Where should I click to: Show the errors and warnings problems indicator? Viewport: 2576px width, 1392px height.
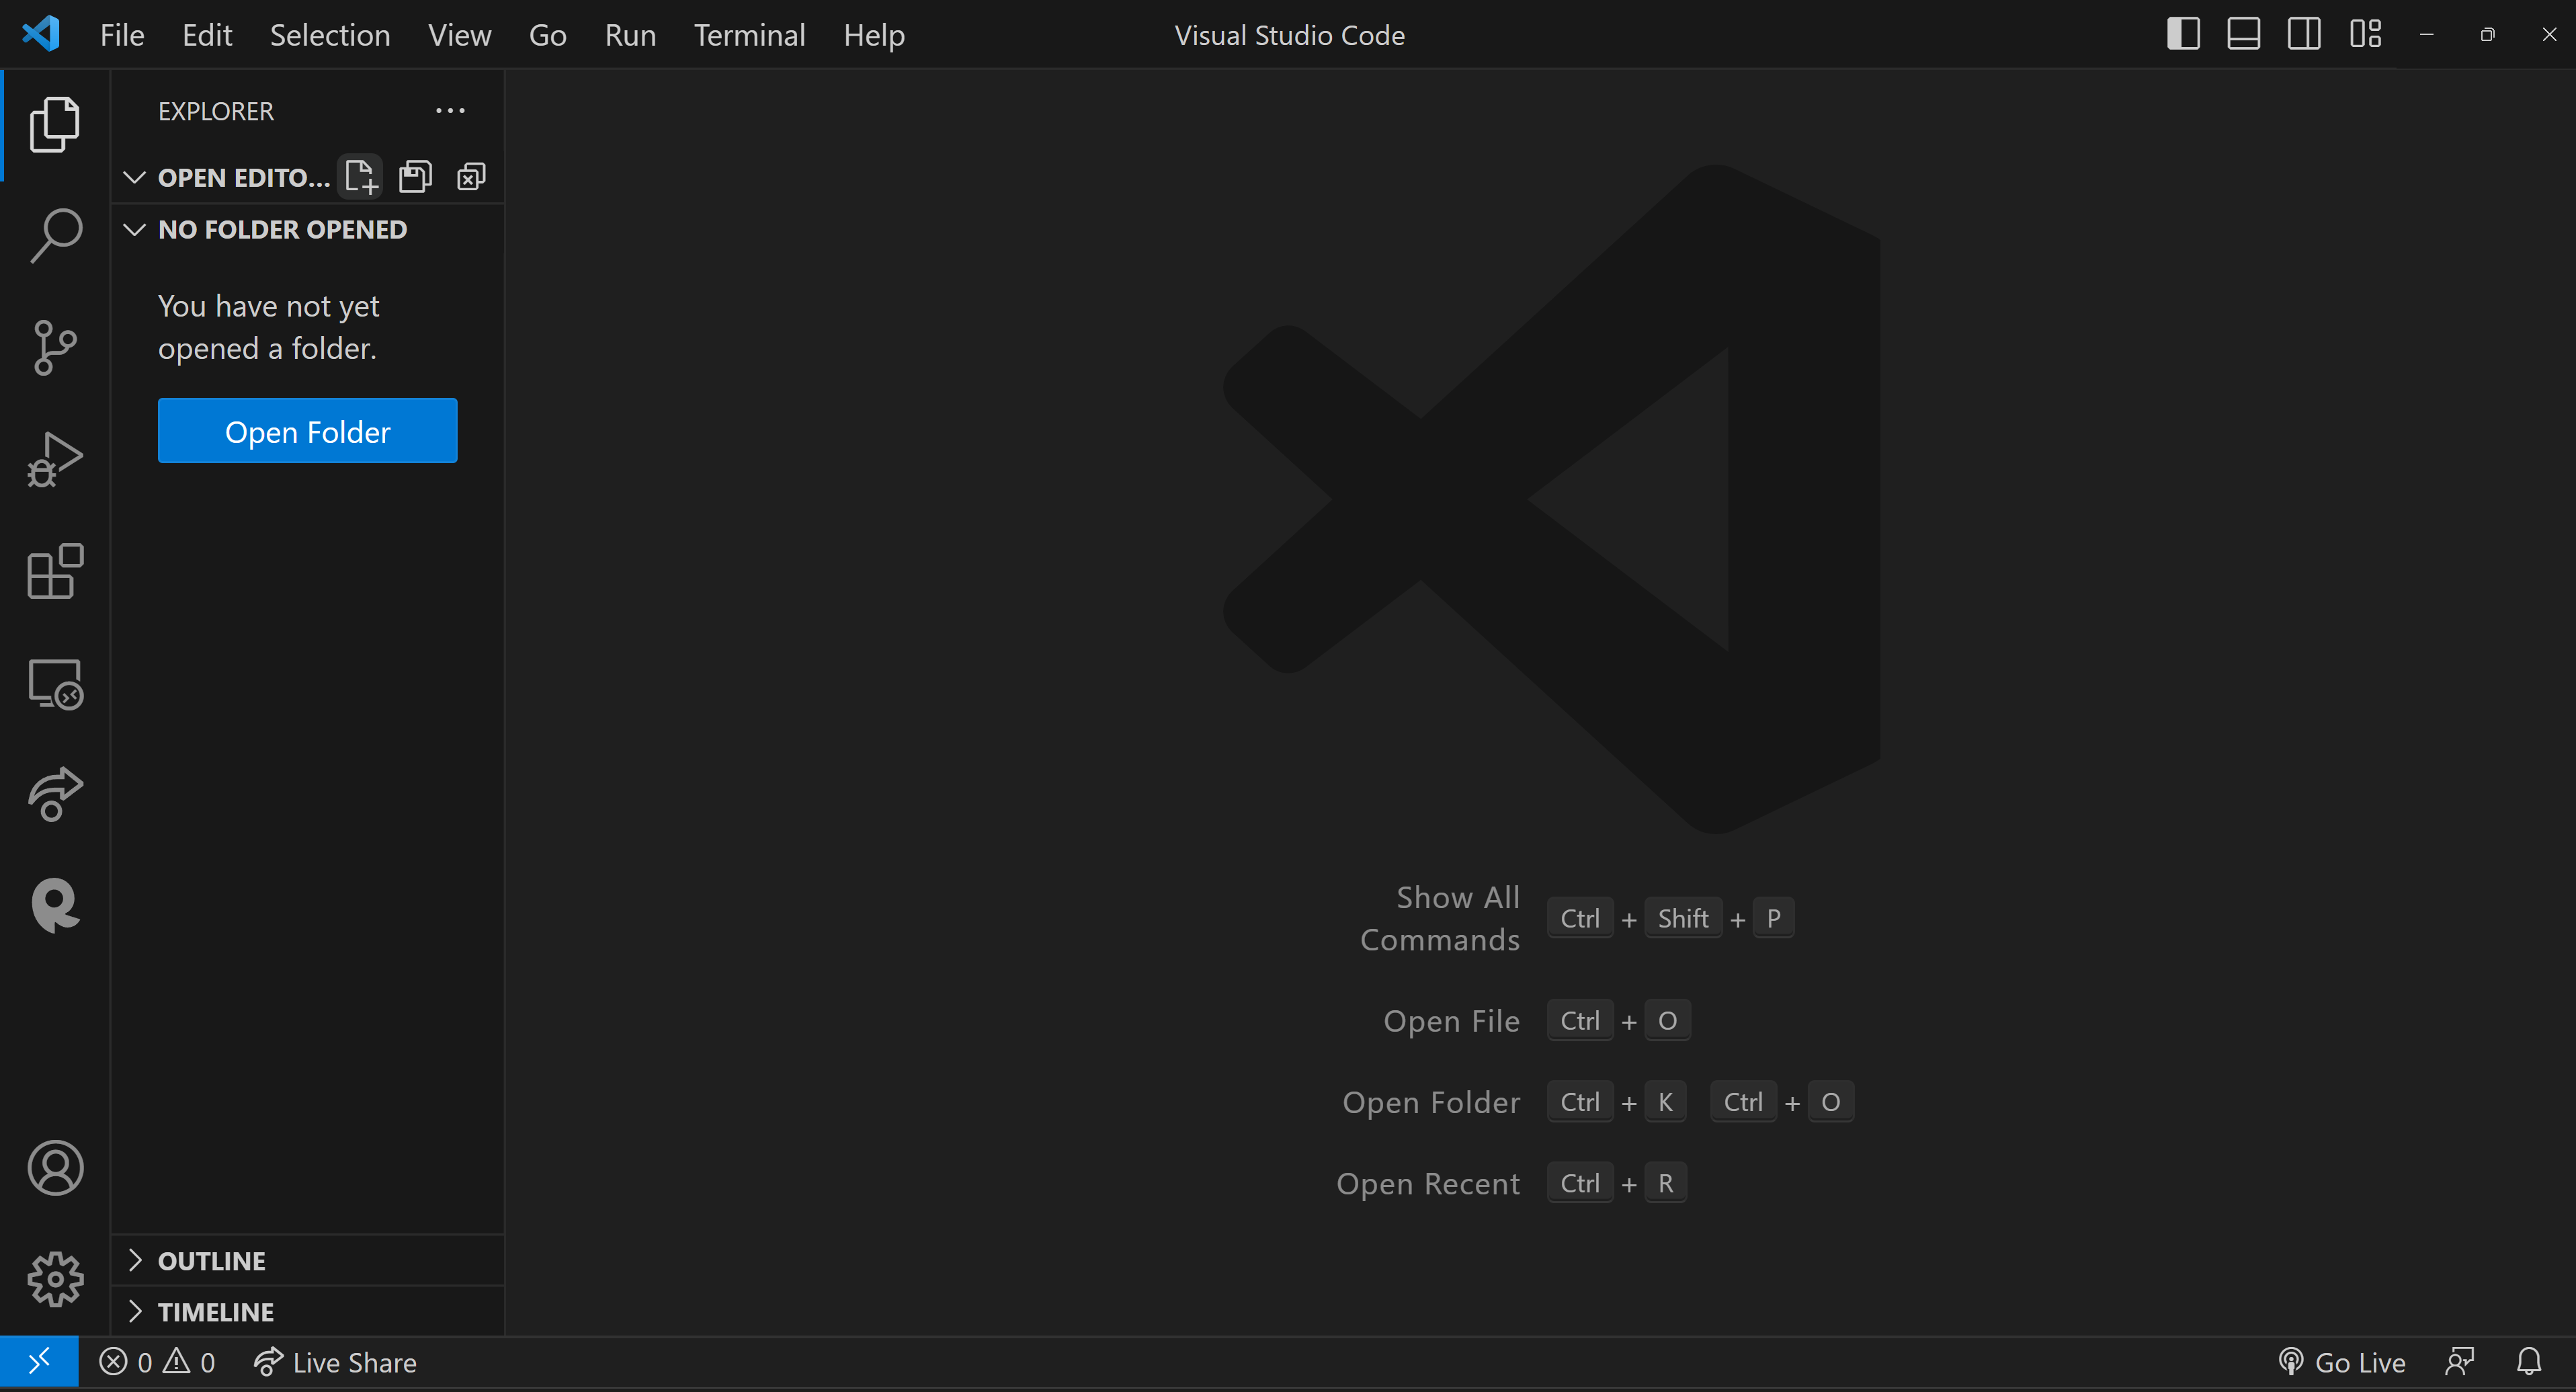[157, 1362]
